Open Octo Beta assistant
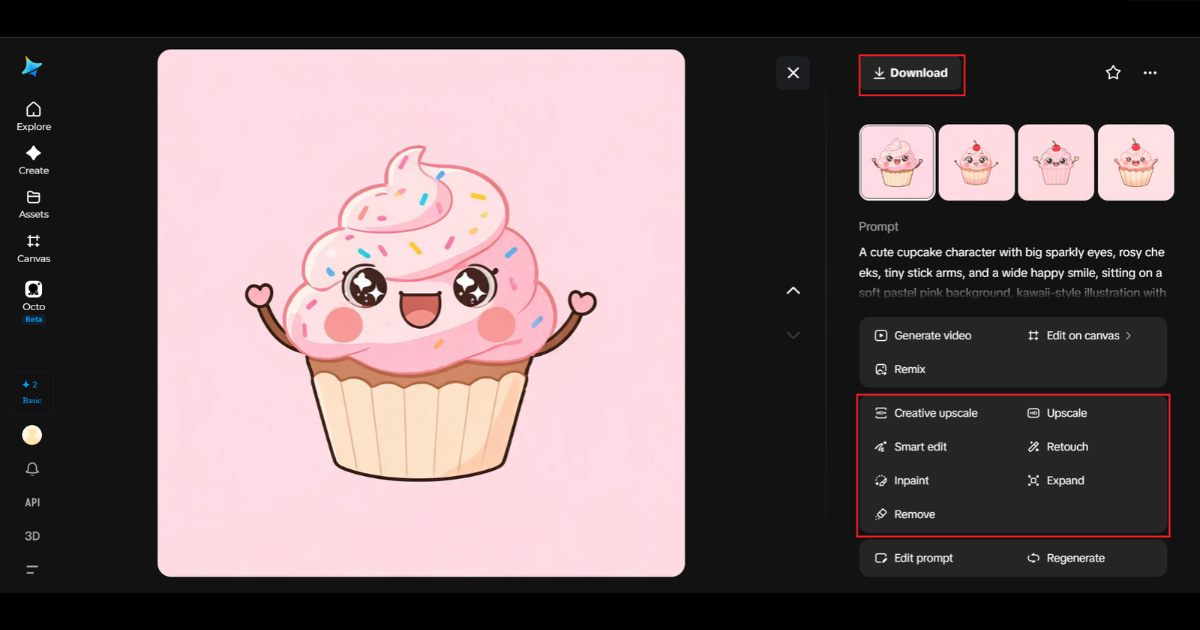The image size is (1200, 630). [x=33, y=301]
